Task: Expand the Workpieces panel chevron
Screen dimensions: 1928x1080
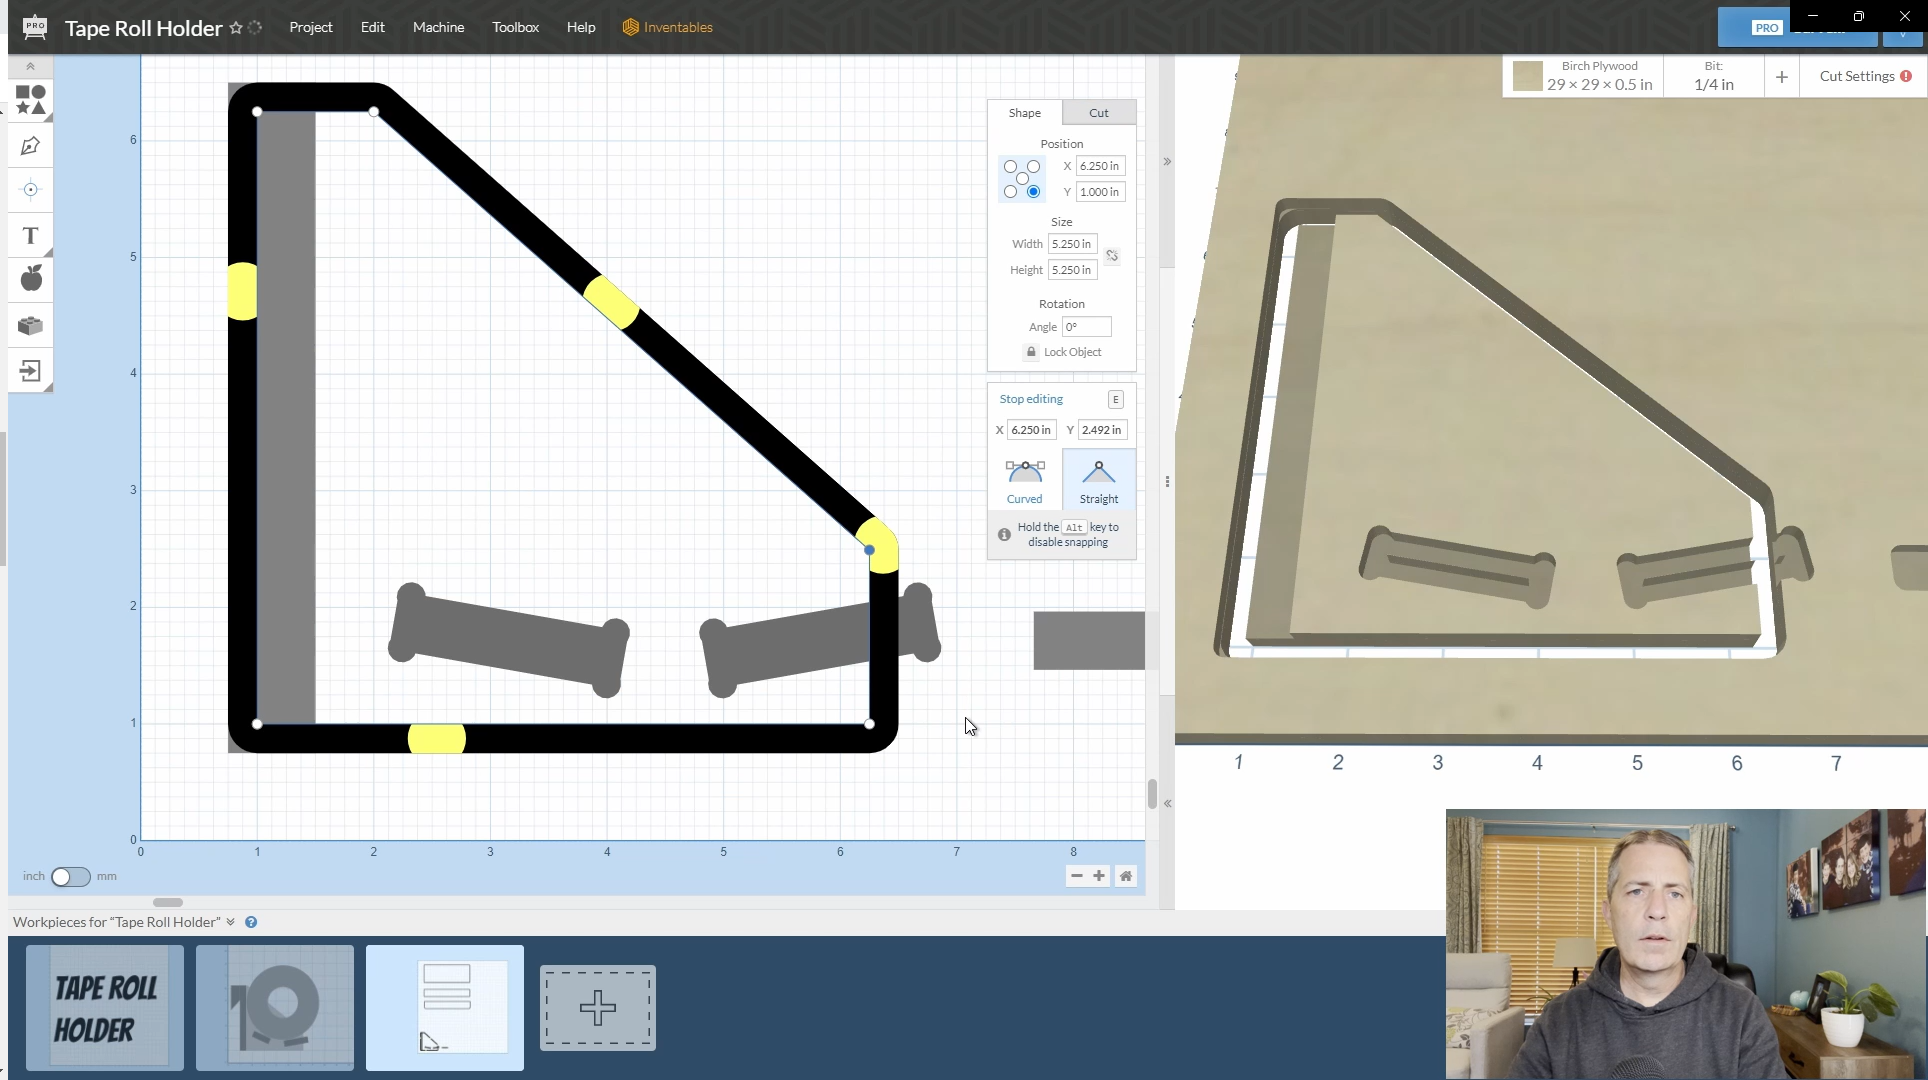Action: (231, 922)
